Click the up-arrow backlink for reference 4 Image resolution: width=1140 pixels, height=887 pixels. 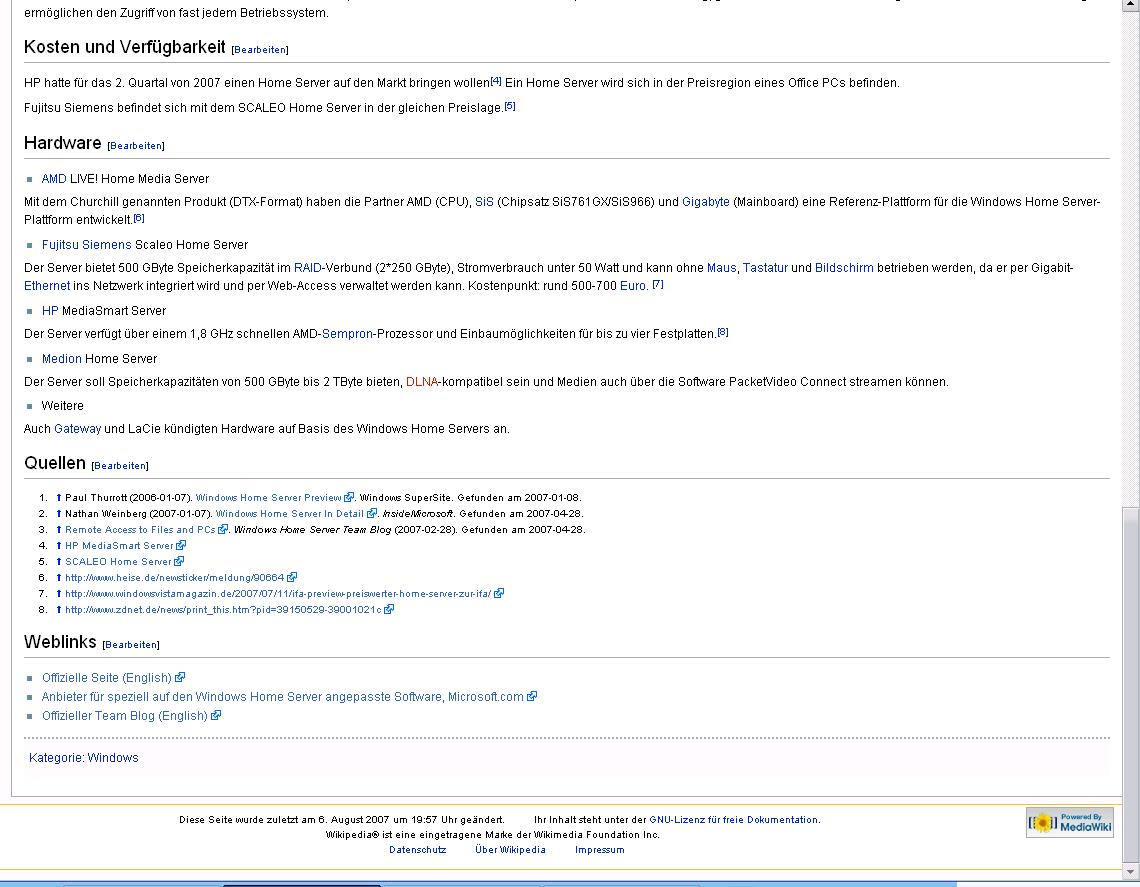click(x=59, y=546)
